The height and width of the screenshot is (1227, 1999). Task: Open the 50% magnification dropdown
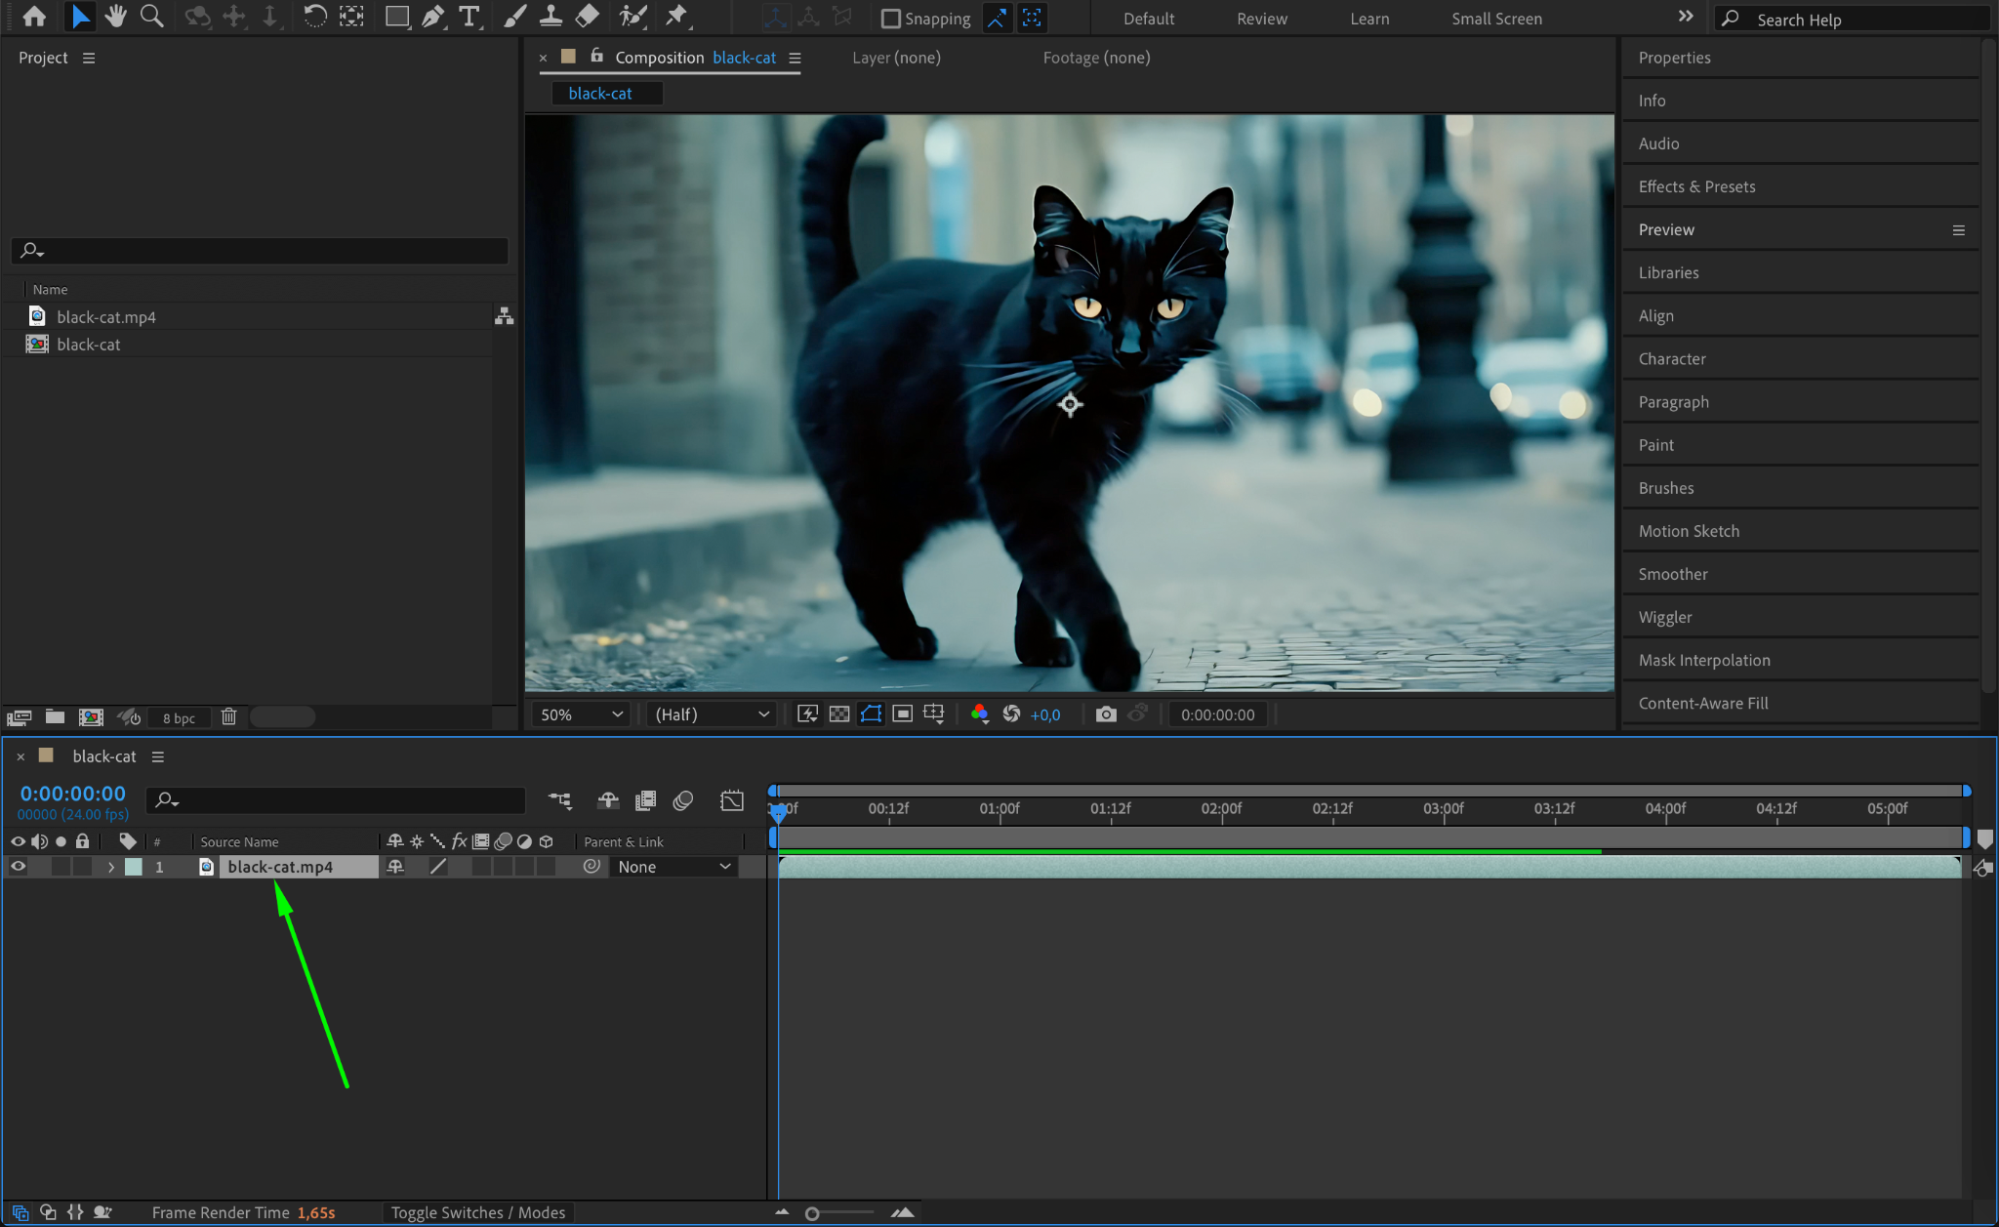pyautogui.click(x=582, y=714)
